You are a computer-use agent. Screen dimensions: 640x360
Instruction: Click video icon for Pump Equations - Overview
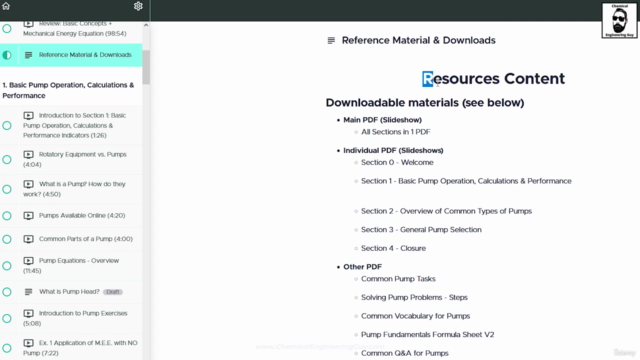coord(28,260)
